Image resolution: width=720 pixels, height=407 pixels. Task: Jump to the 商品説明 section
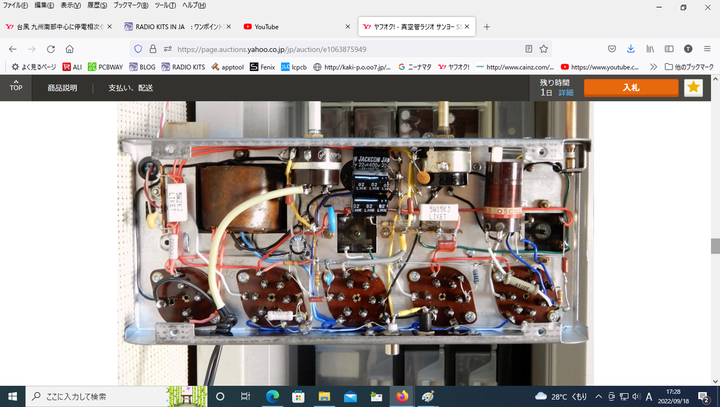point(64,88)
